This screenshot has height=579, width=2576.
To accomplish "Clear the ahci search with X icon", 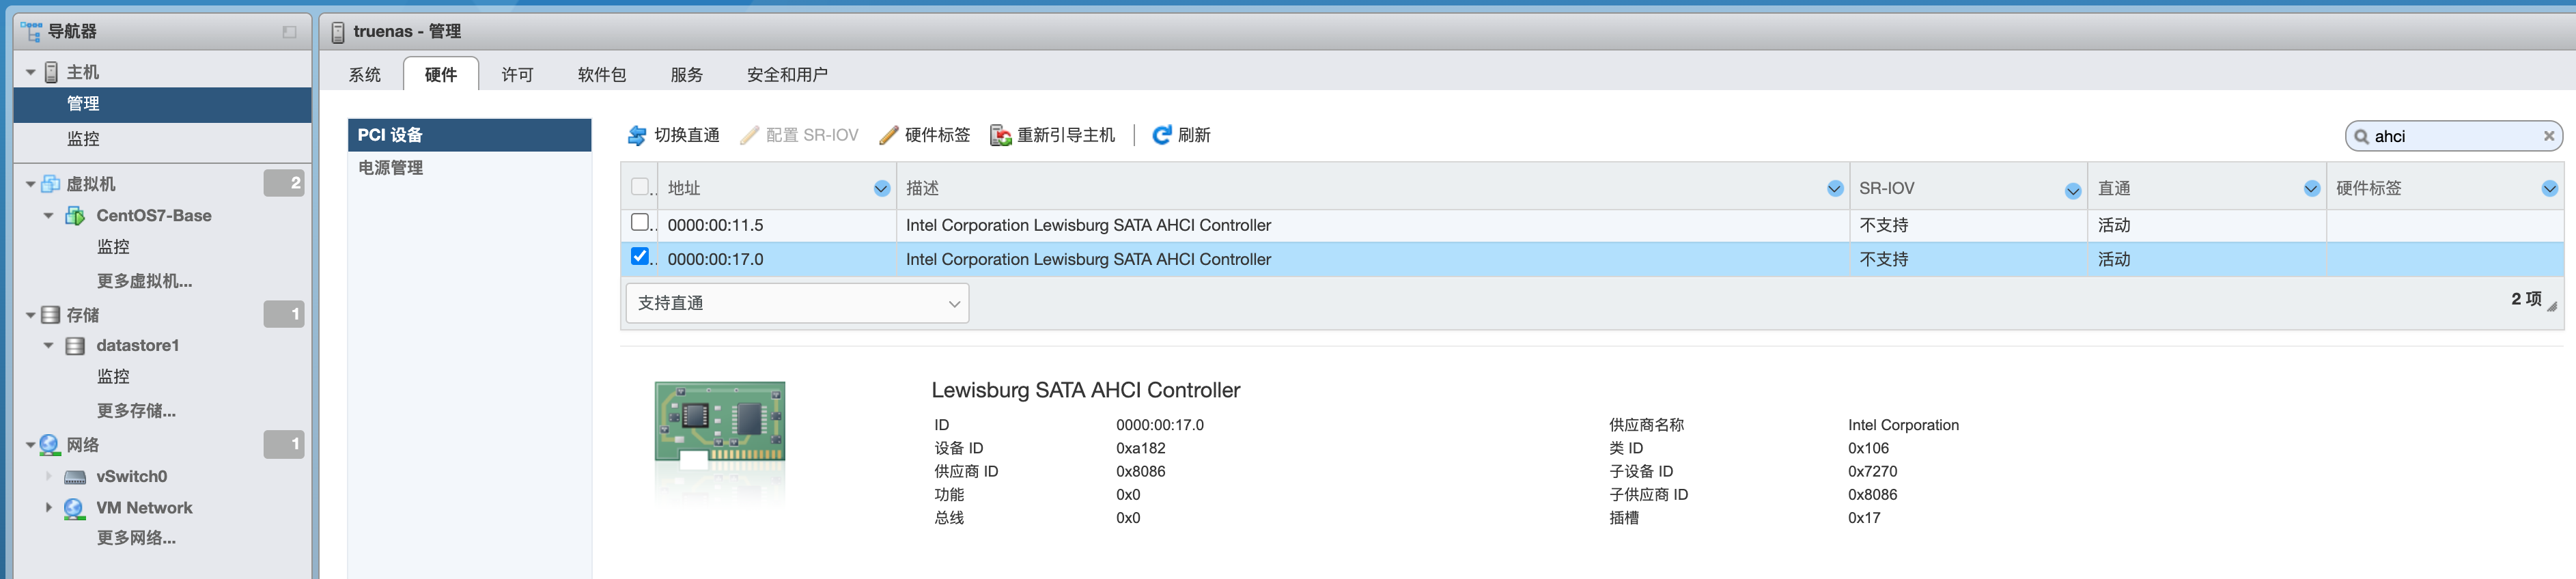I will tap(2548, 136).
